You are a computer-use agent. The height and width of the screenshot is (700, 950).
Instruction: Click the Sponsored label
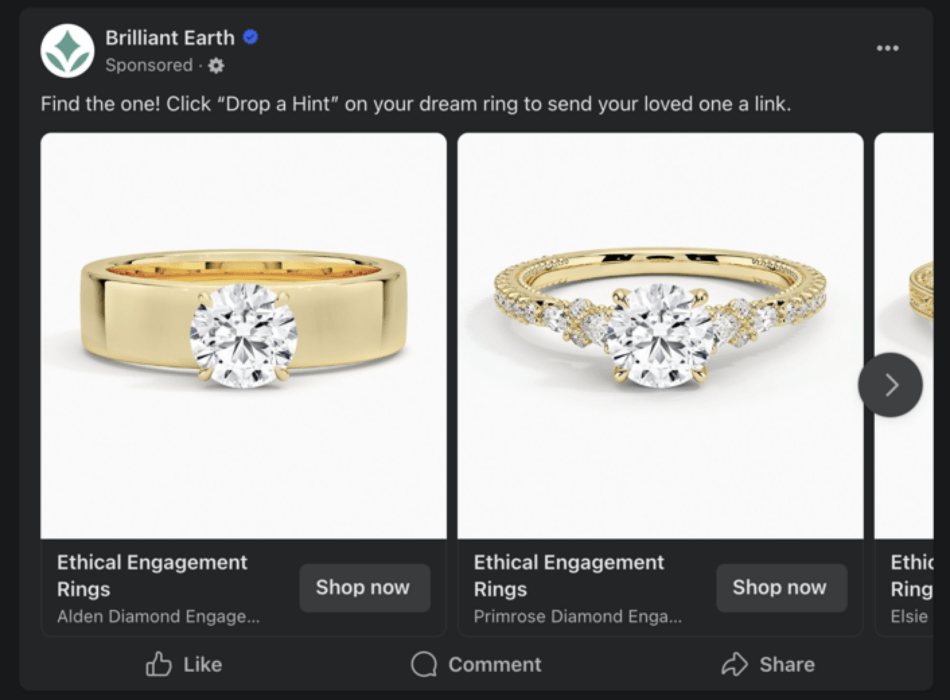click(x=149, y=65)
